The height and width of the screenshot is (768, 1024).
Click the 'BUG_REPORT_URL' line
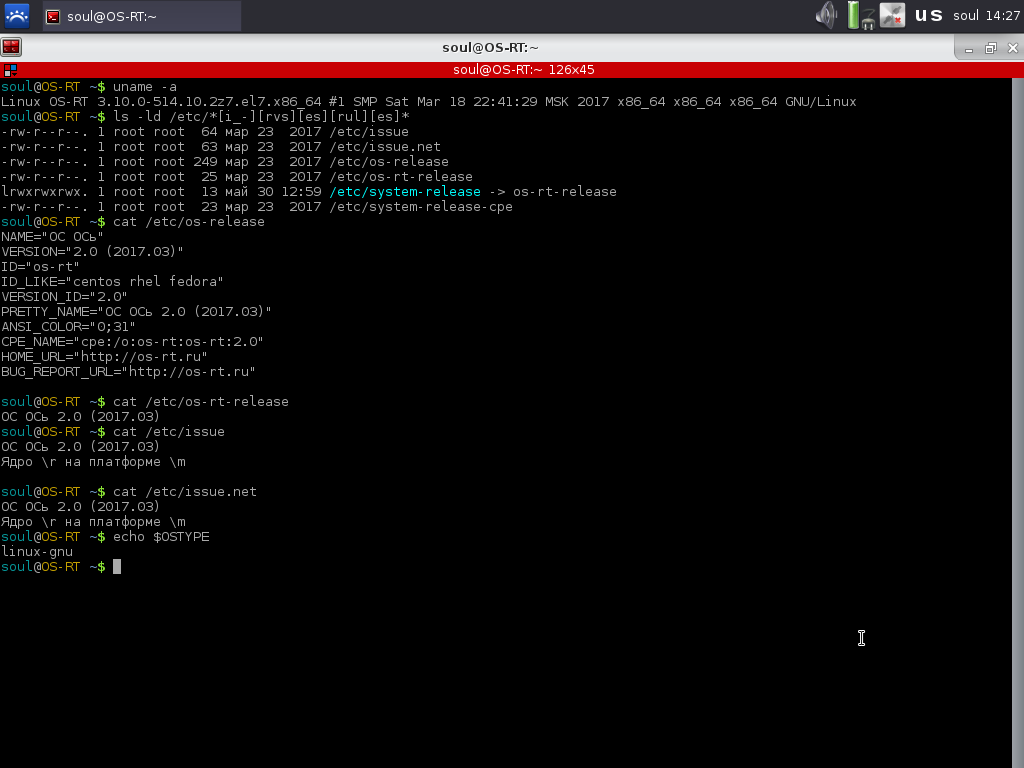point(128,372)
